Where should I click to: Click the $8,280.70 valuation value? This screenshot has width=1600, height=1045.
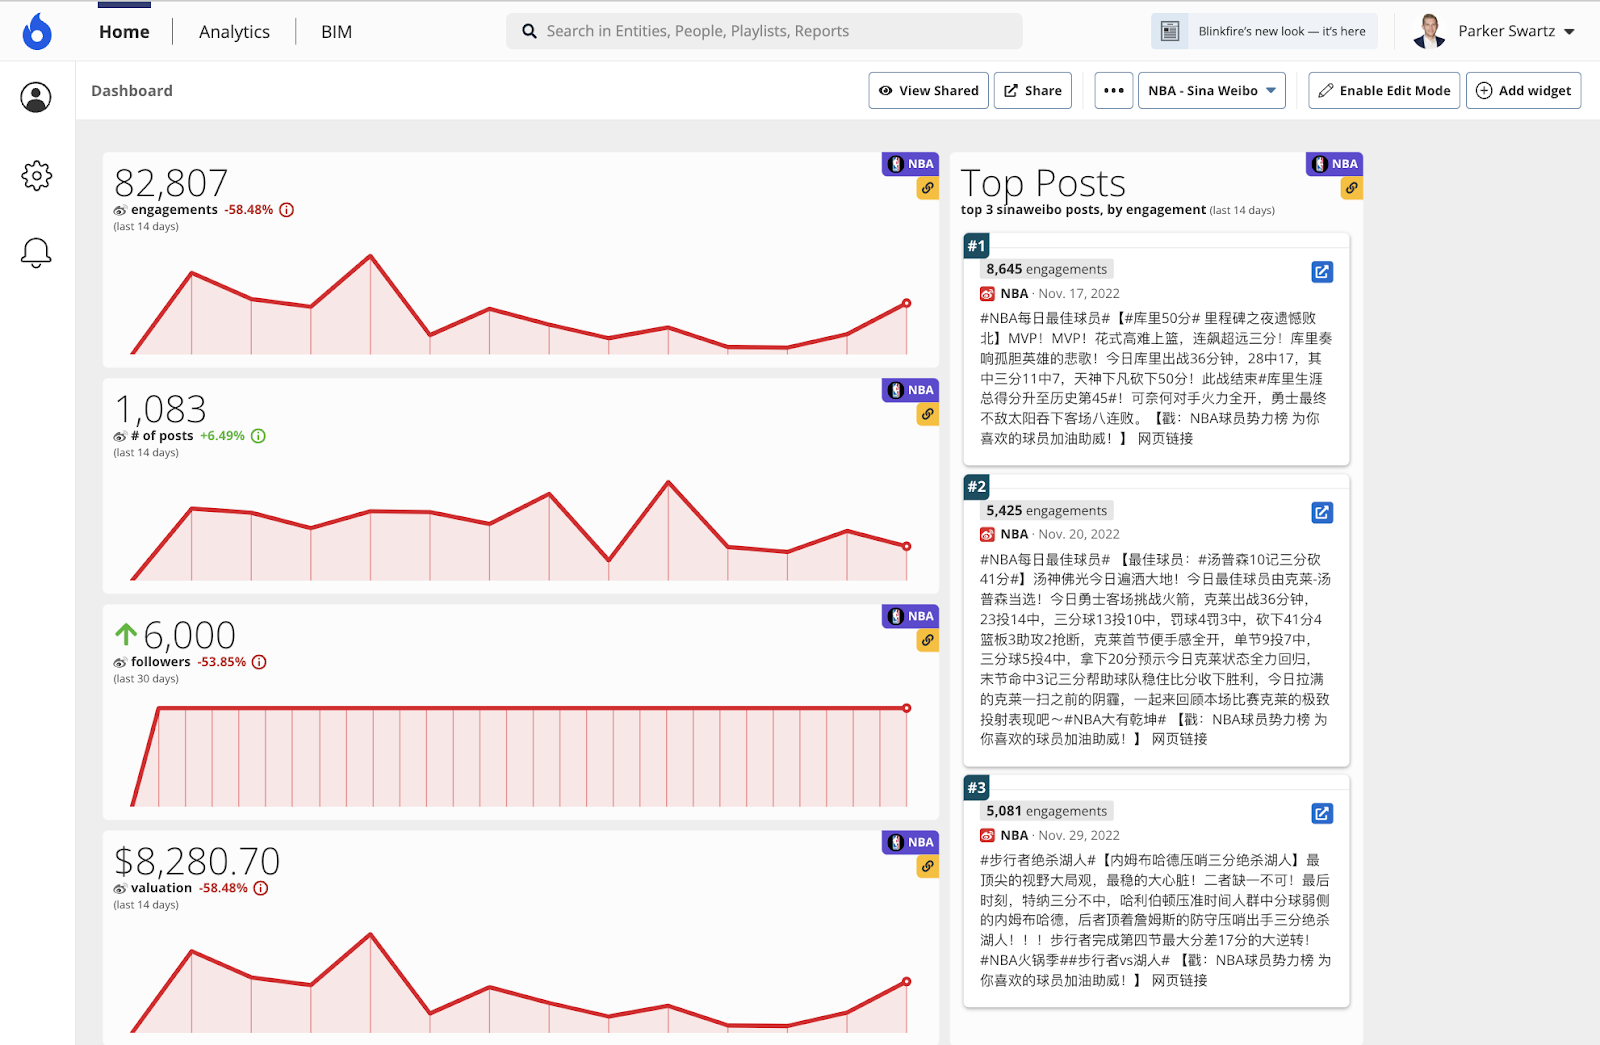pos(197,861)
